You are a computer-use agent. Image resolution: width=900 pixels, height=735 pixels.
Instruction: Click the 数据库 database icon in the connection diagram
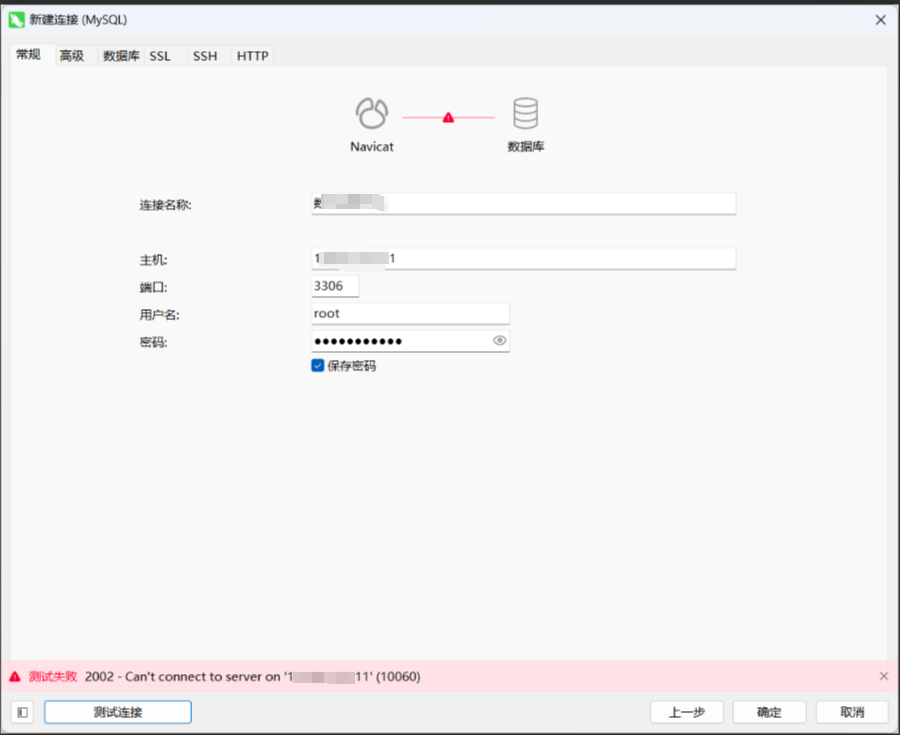pyautogui.click(x=526, y=112)
